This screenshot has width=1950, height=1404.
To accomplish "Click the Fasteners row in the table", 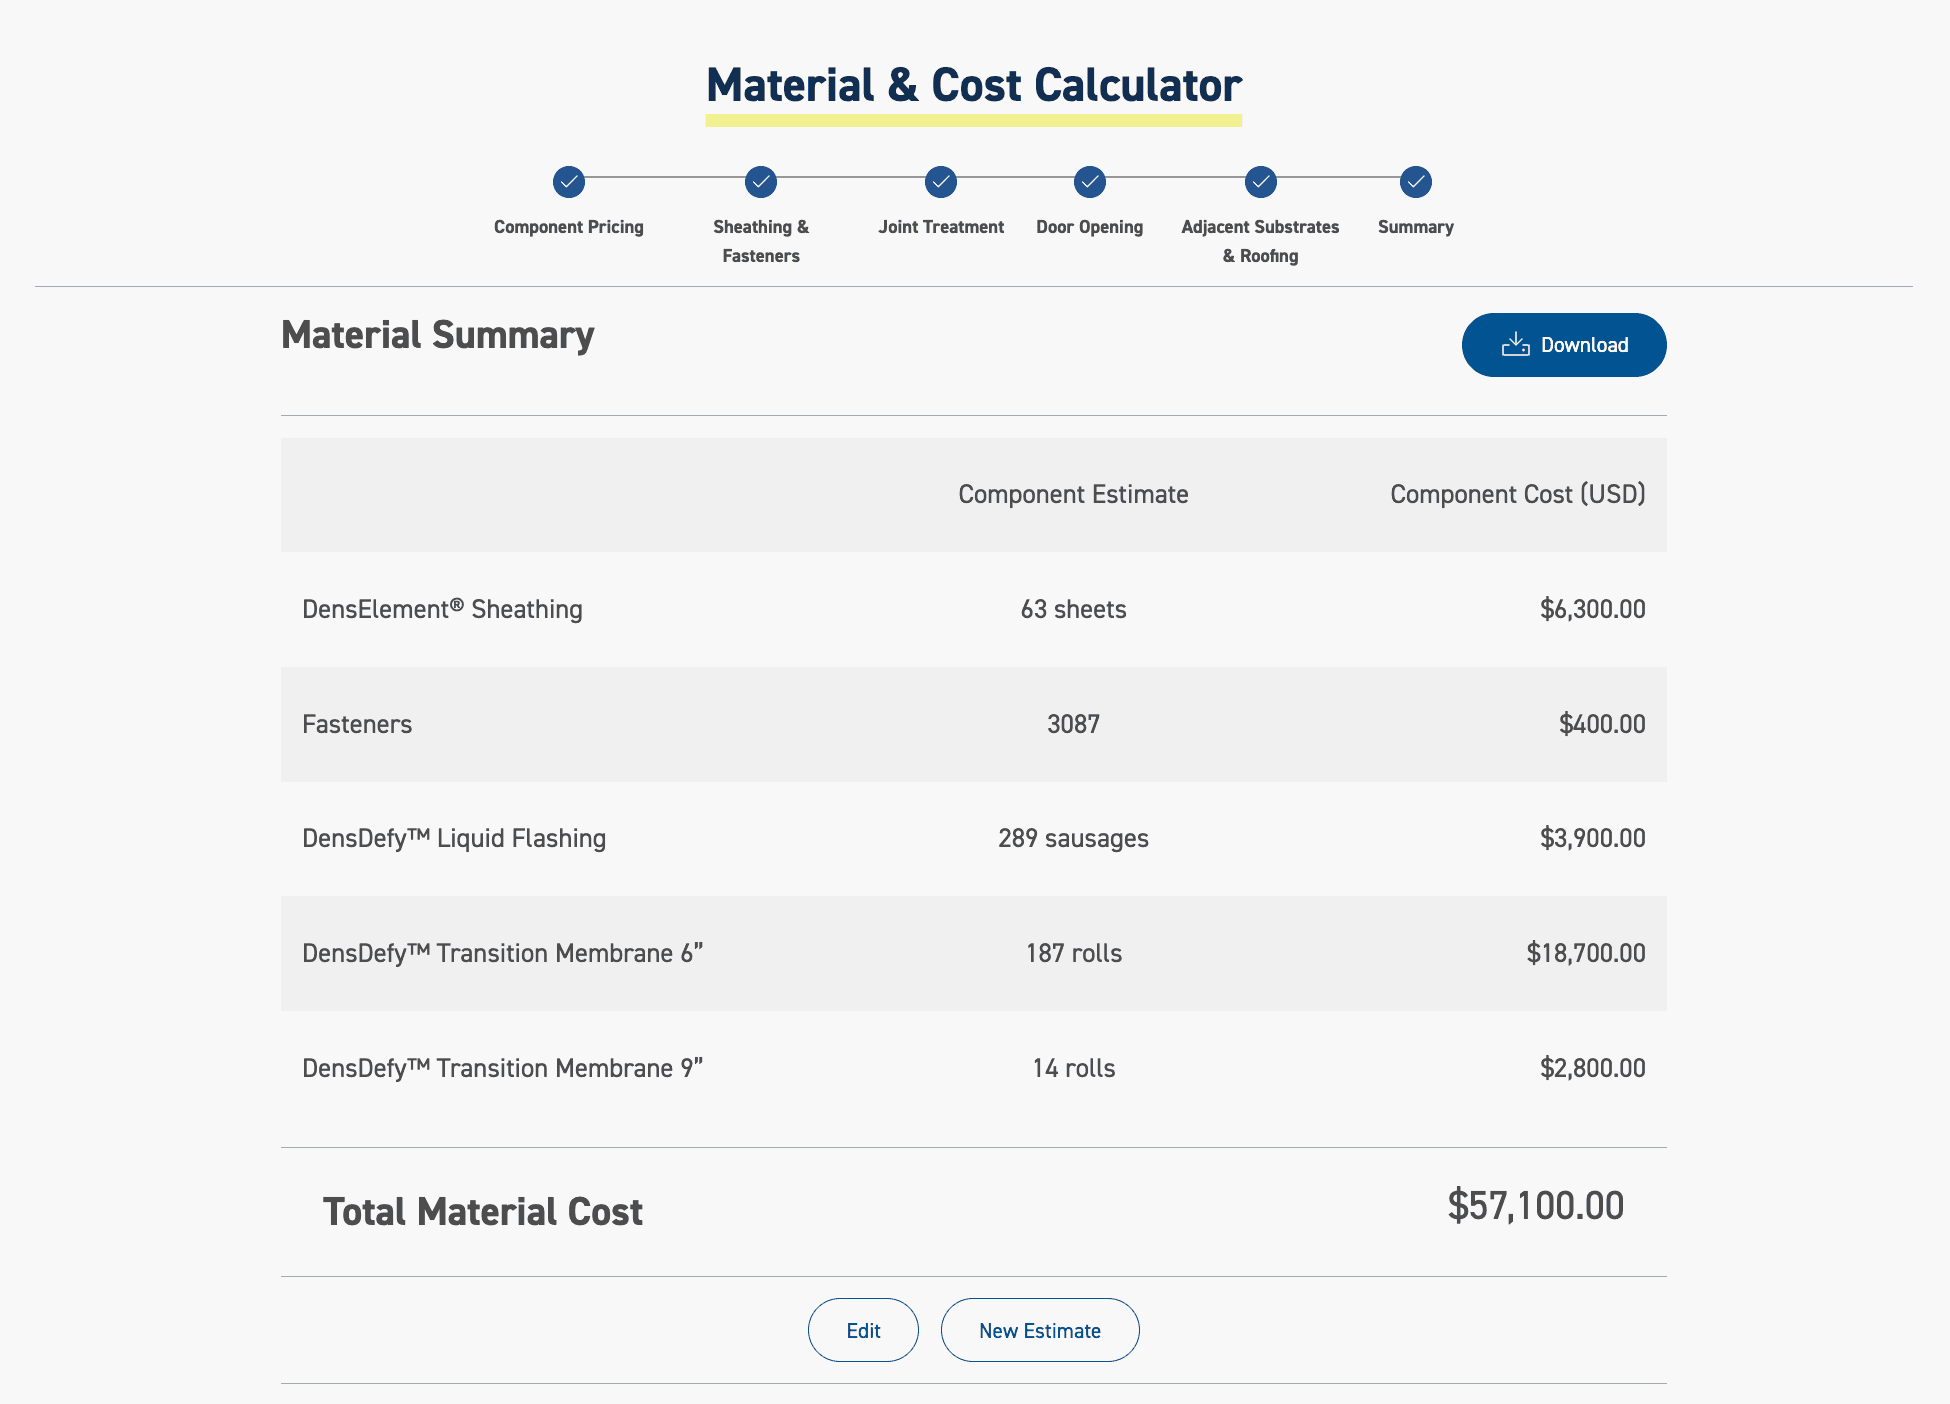I will coord(974,724).
